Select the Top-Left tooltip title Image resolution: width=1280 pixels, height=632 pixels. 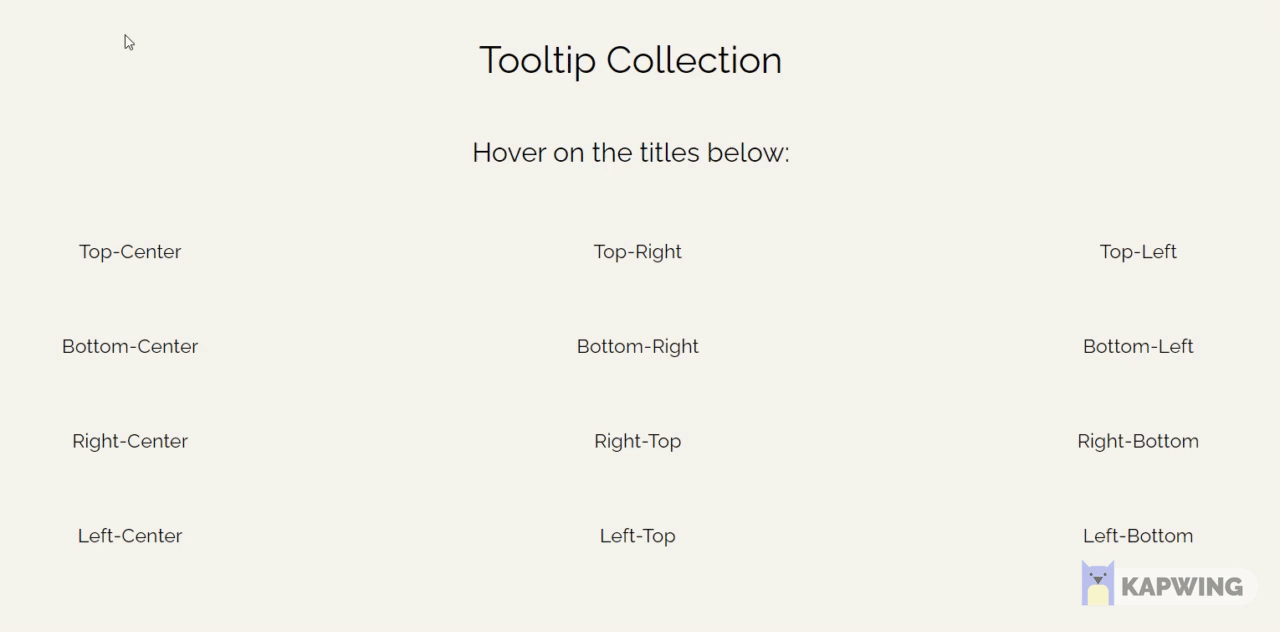[x=1138, y=251]
